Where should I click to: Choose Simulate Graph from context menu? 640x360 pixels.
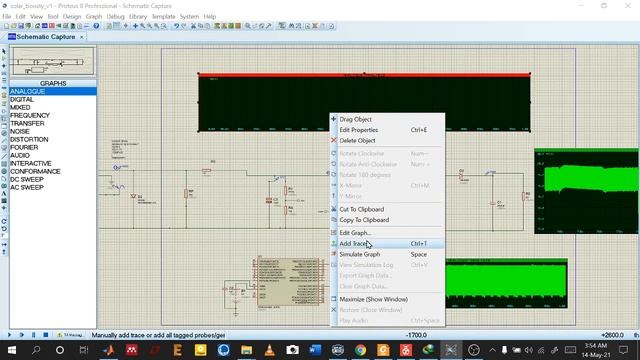387,254
